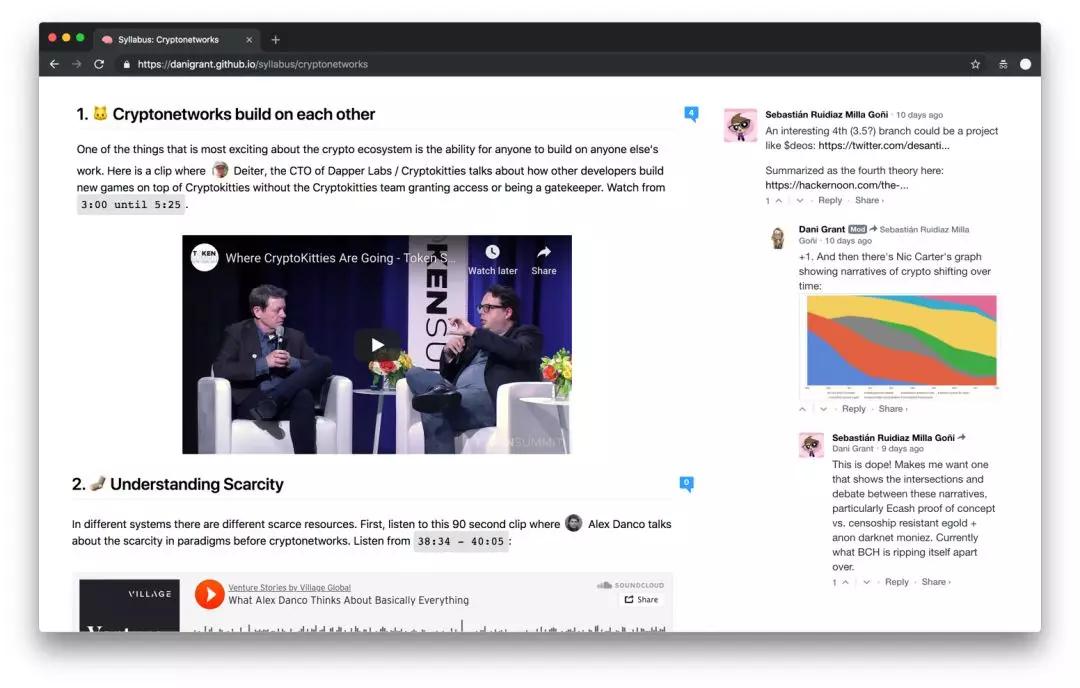Play the SoundCloud track with orange button

pyautogui.click(x=209, y=594)
